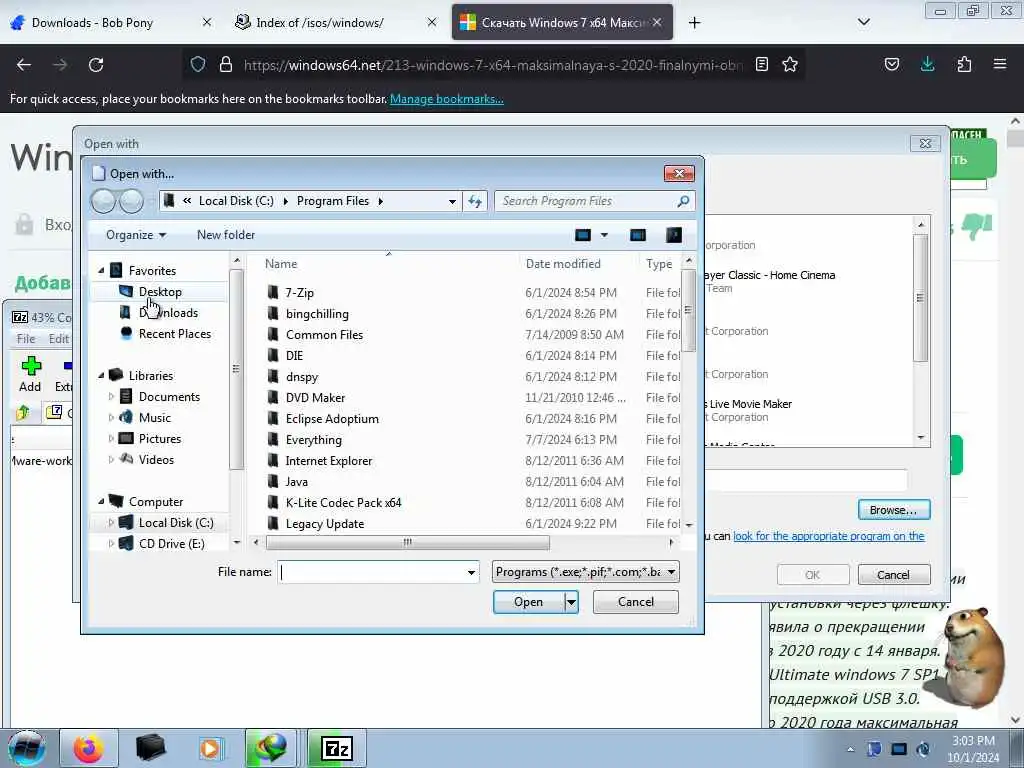Expand the Documents library node
Screen dimensions: 1024x768
tap(111, 396)
